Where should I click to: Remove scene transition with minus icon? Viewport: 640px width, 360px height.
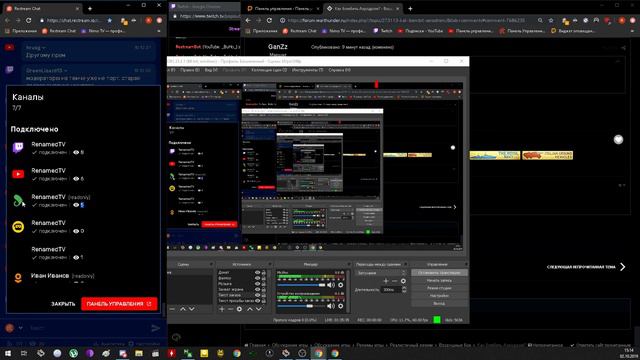(394, 281)
